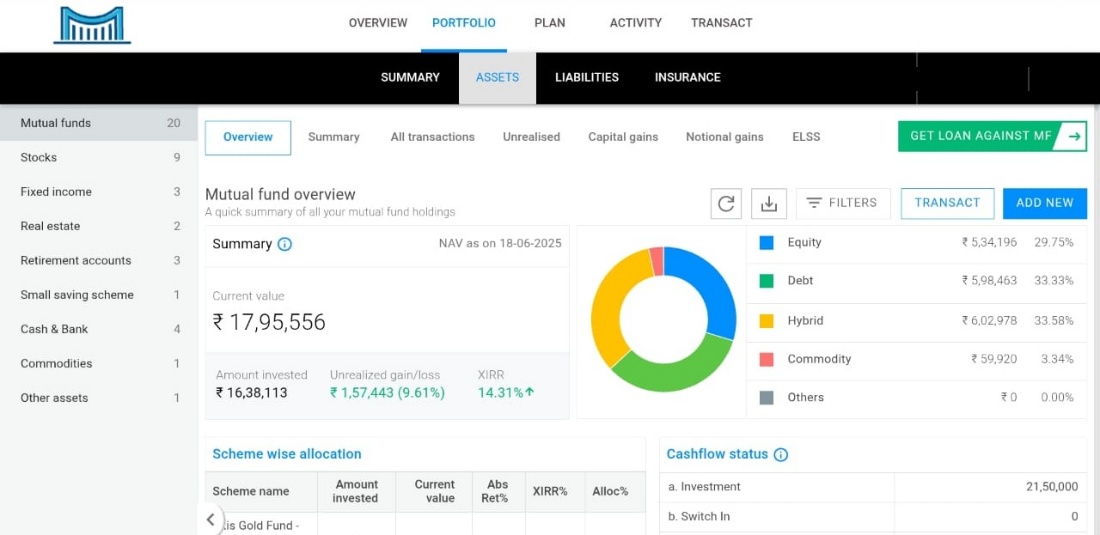
Task: Click the outlined TRANSACT button
Action: tap(947, 203)
